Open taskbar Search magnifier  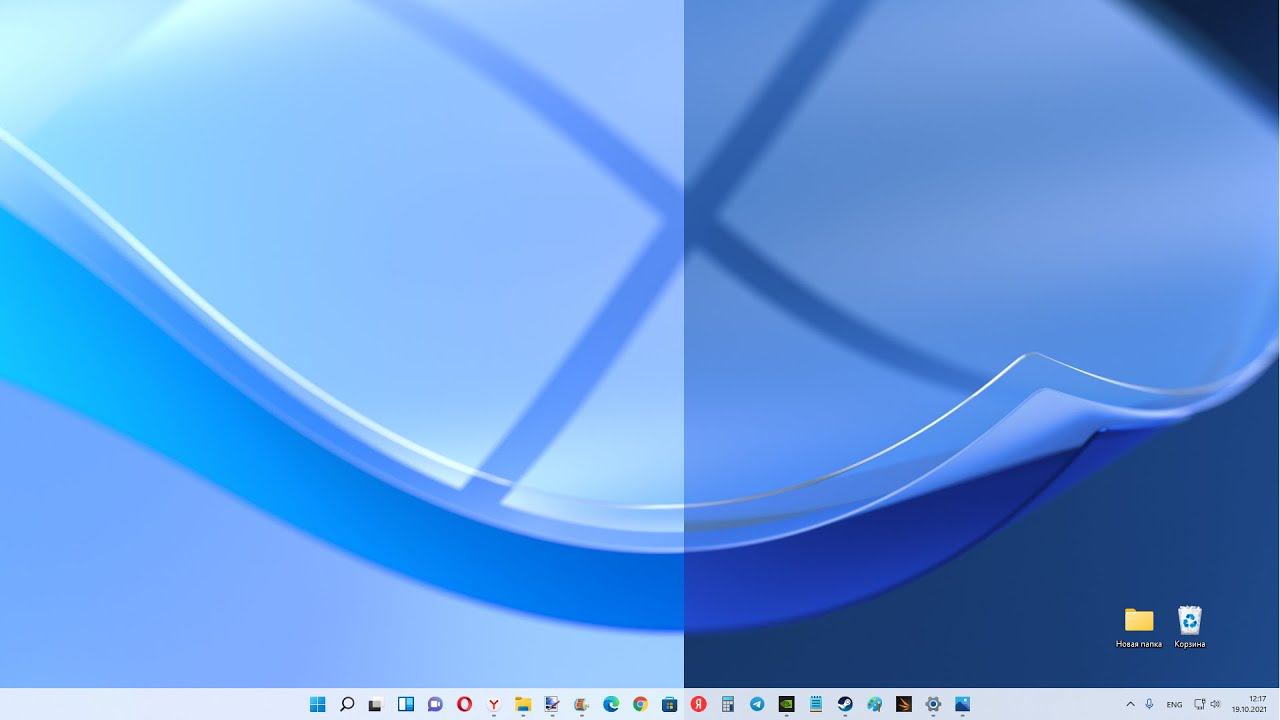pyautogui.click(x=347, y=704)
